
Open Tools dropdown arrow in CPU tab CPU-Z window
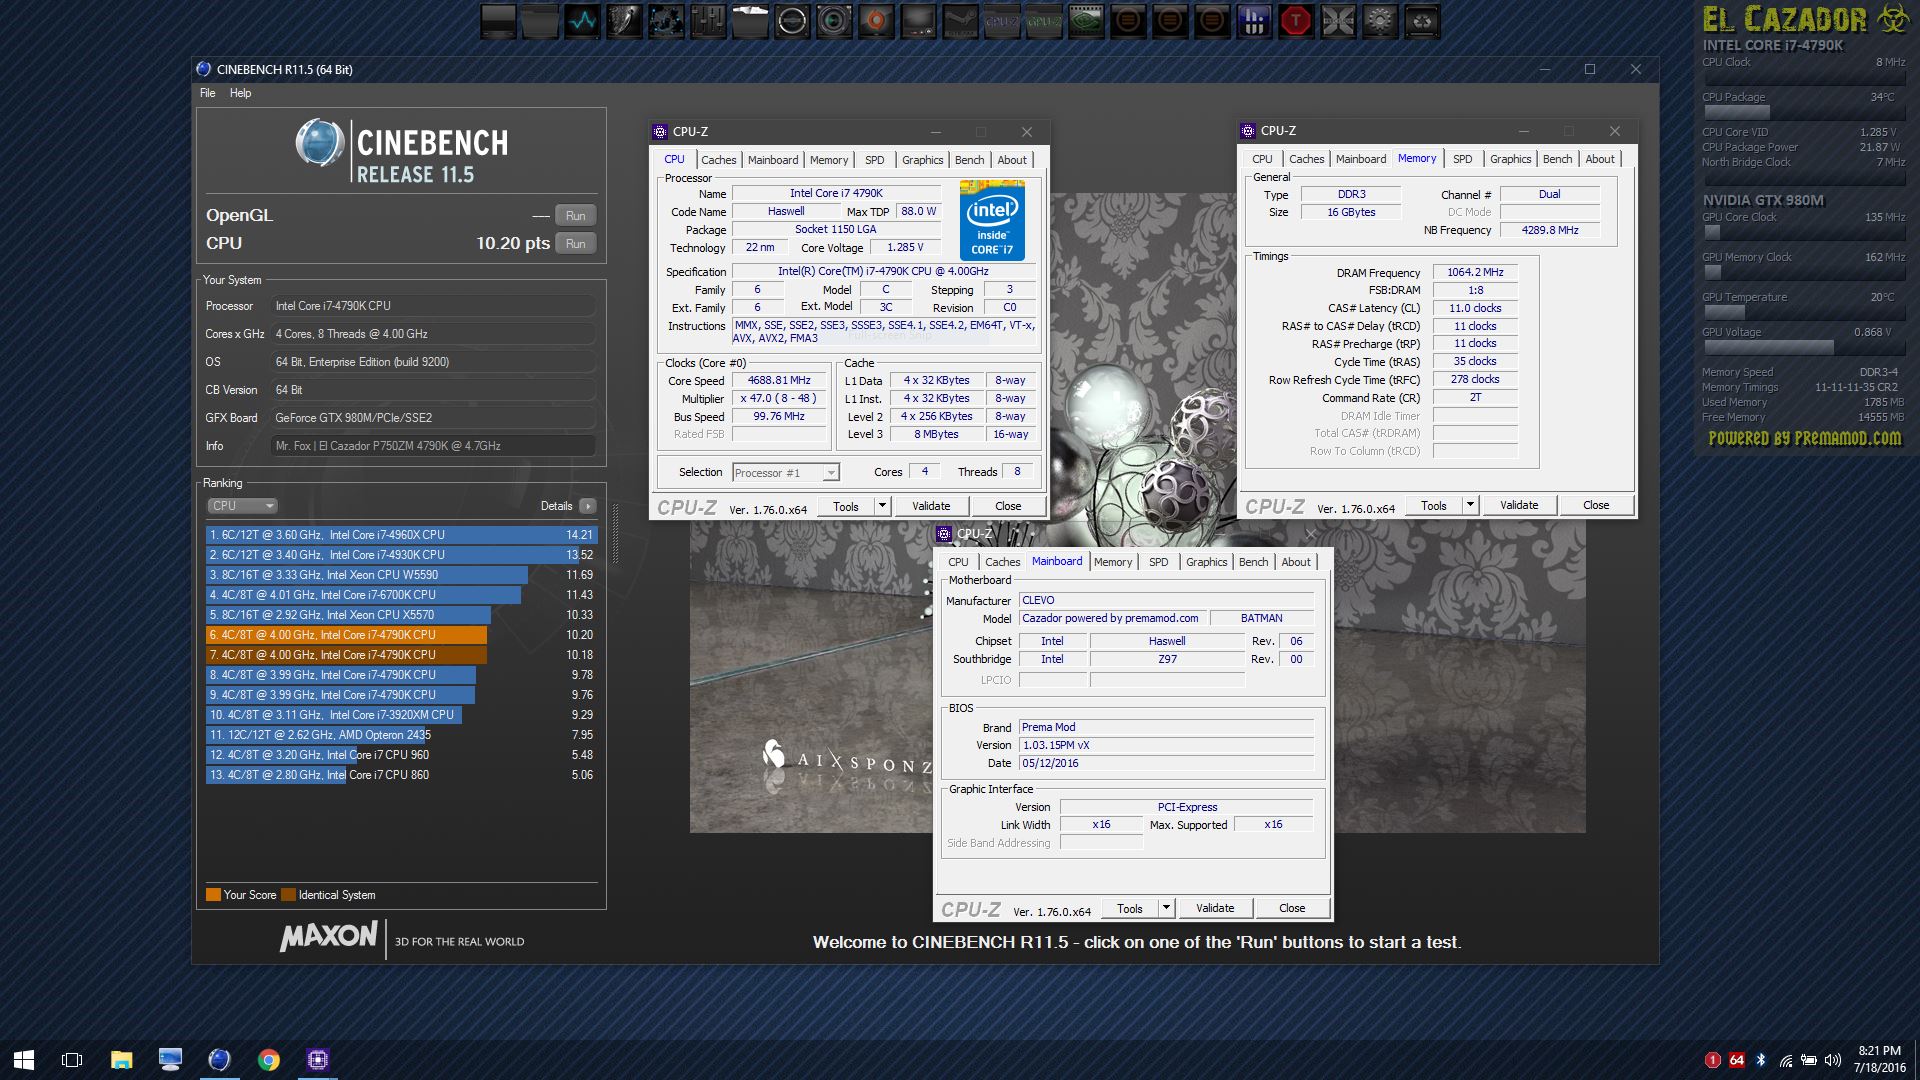click(x=882, y=506)
